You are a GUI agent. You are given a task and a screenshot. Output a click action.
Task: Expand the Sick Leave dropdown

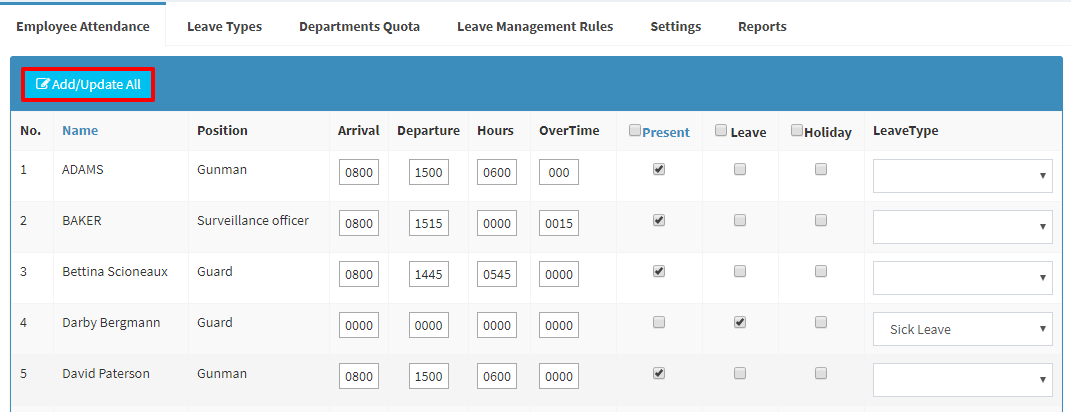(x=962, y=329)
